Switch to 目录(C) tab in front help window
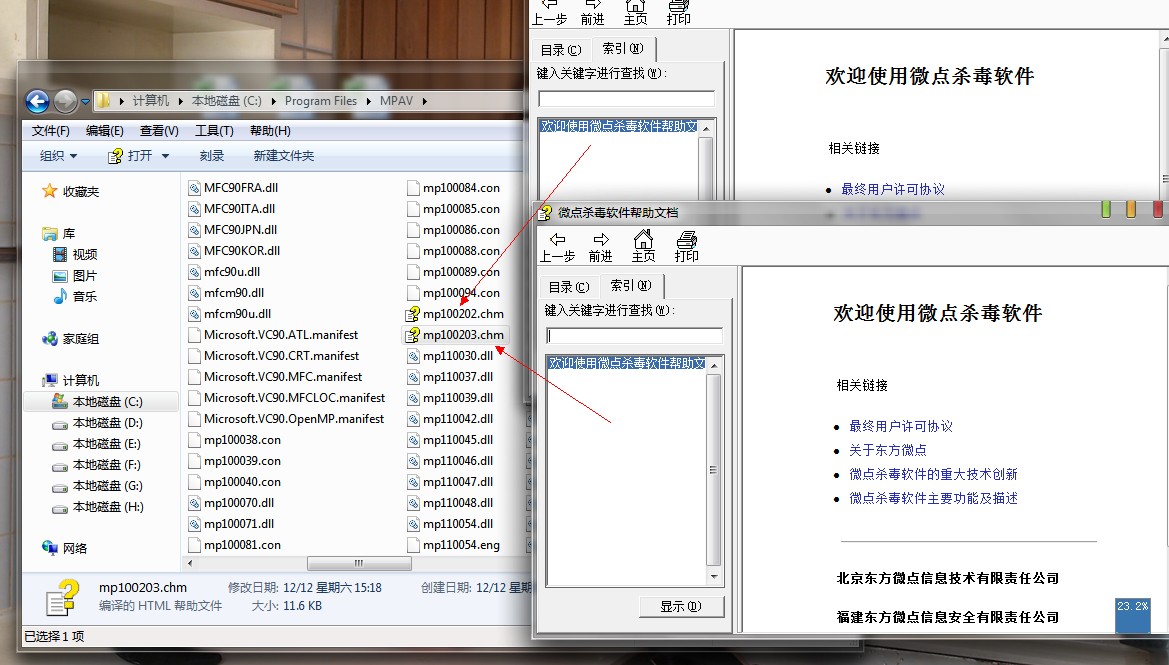The image size is (1169, 665). (x=569, y=287)
